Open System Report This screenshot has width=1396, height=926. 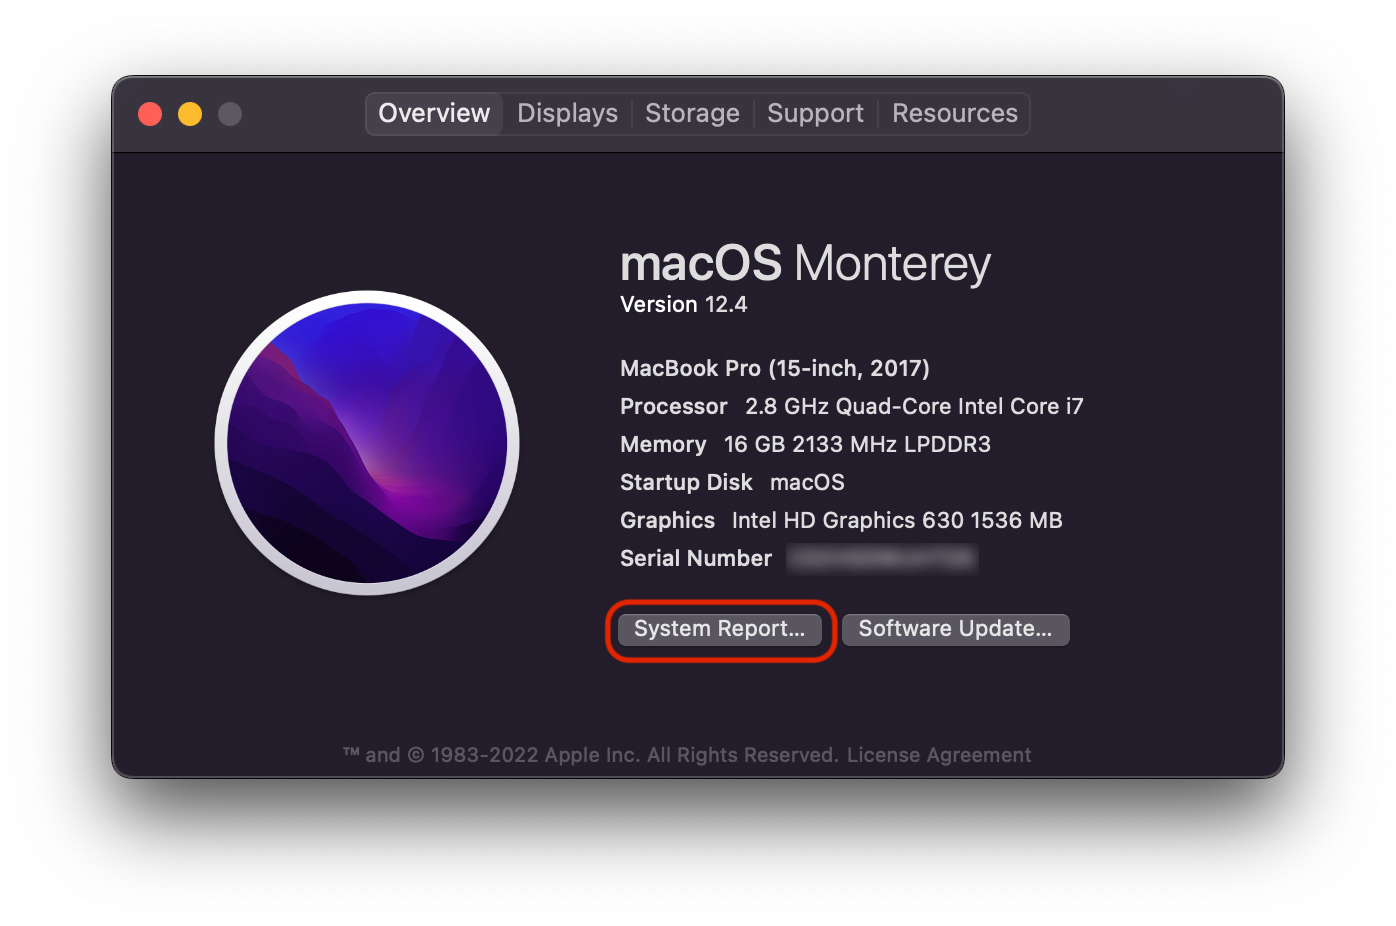coord(719,629)
